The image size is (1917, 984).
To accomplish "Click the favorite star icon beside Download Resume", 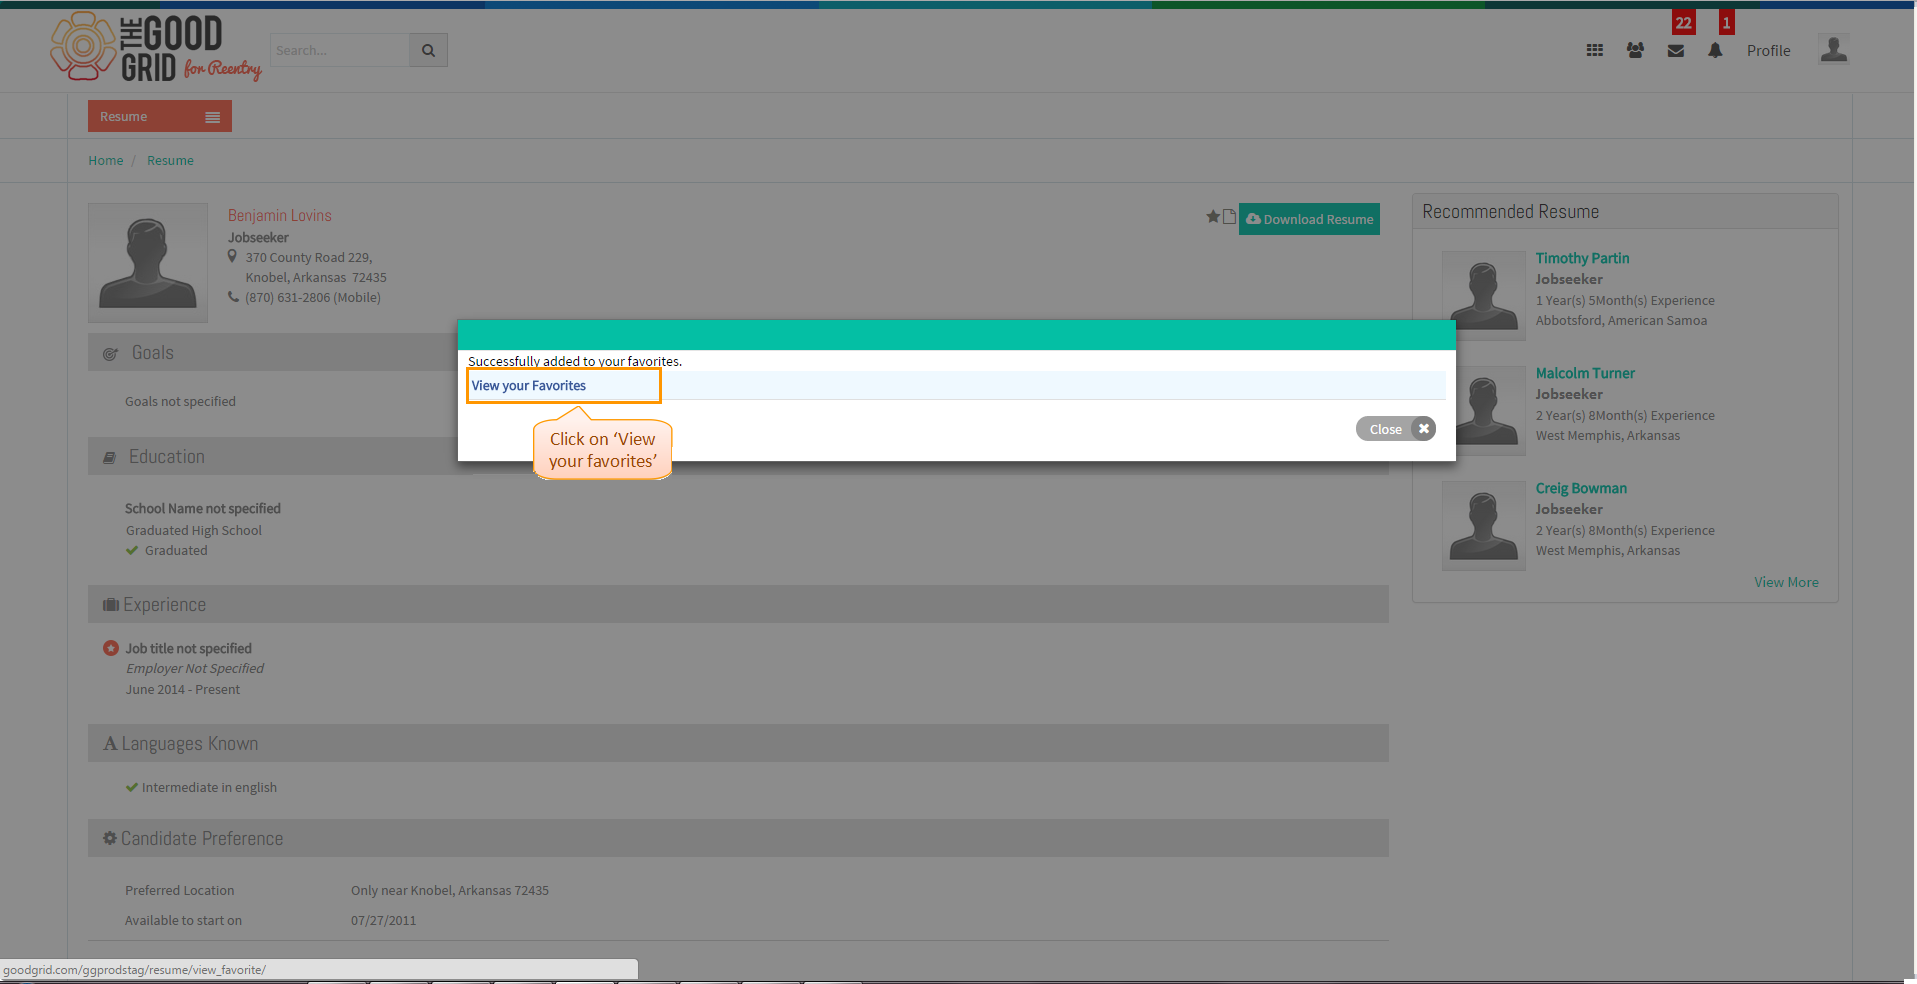I will click(x=1213, y=216).
